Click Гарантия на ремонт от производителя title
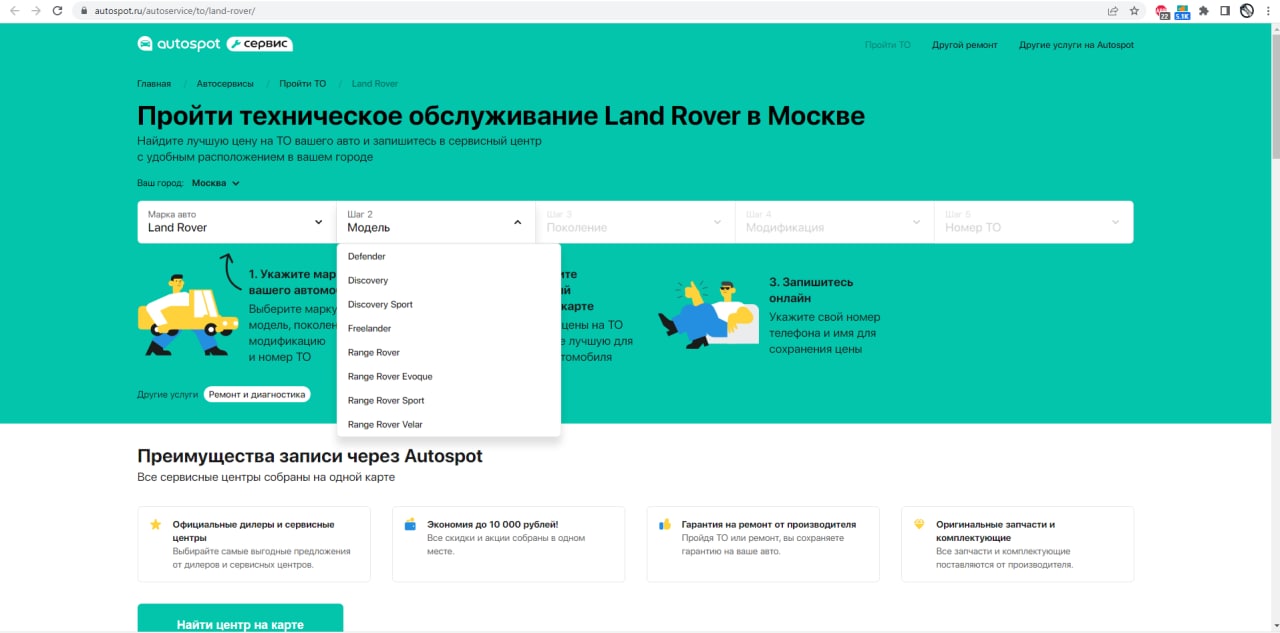The image size is (1280, 633). 769,524
